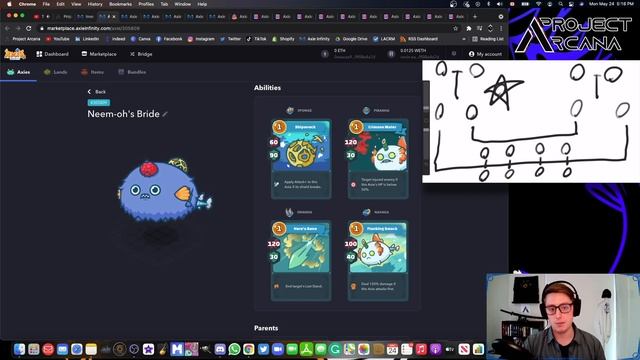Open the RSS Dashboard bookmark
This screenshot has width=640, height=360.
(419, 39)
